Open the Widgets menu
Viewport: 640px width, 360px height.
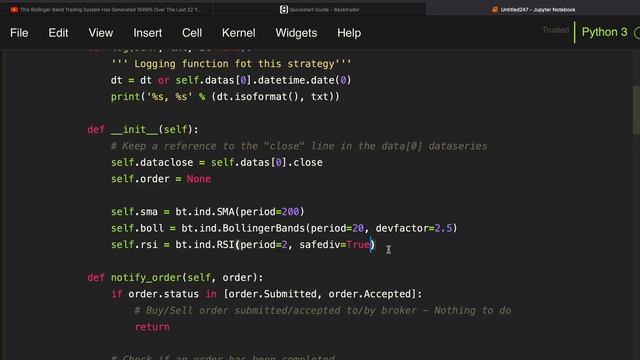tap(296, 33)
